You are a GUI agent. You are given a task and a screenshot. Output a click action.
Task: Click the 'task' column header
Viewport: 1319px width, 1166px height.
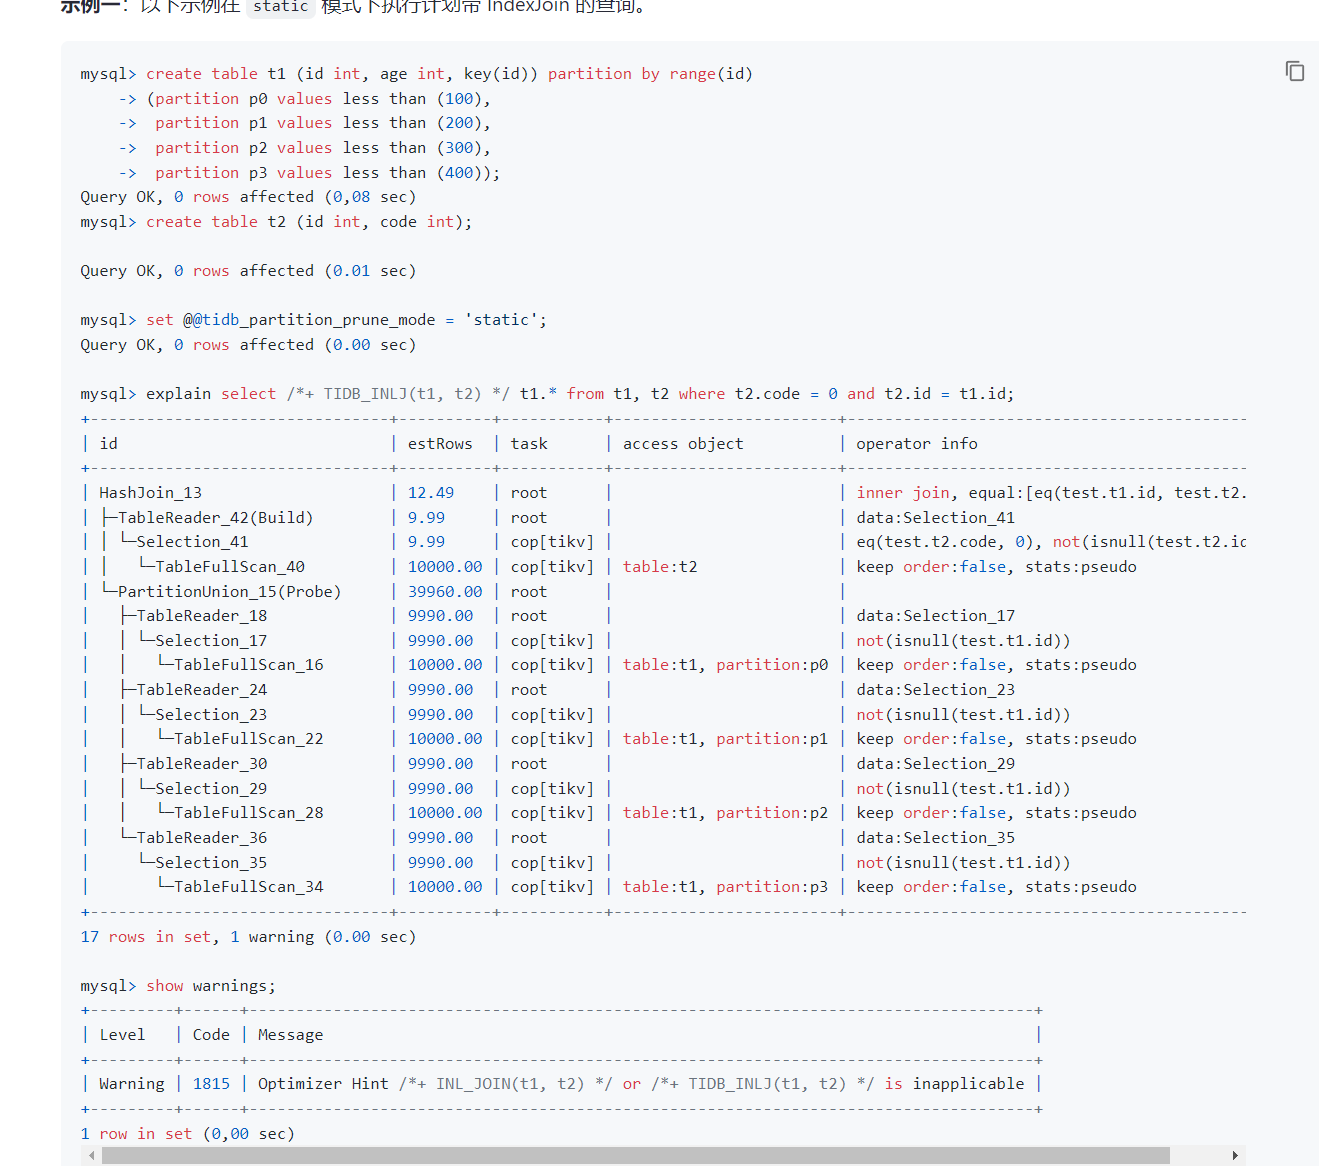tap(529, 444)
